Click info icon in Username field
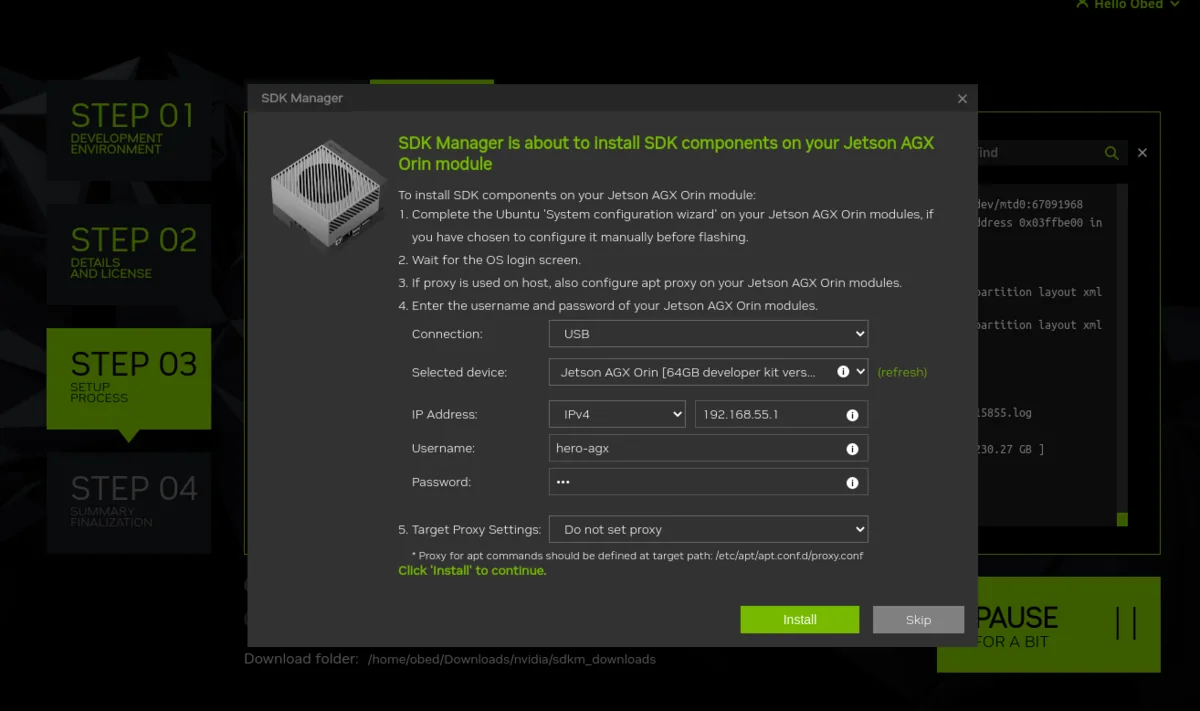The image size is (1200, 711). [853, 449]
